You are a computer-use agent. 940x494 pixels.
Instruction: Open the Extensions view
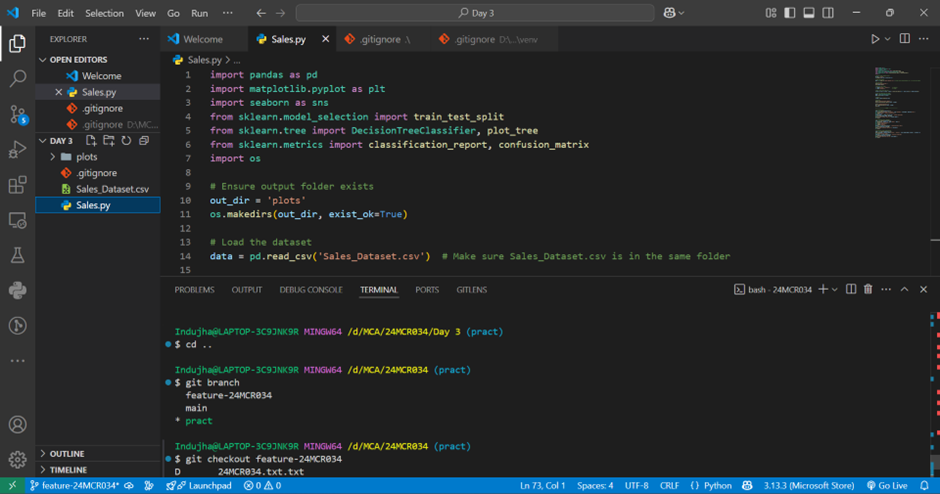click(x=17, y=185)
